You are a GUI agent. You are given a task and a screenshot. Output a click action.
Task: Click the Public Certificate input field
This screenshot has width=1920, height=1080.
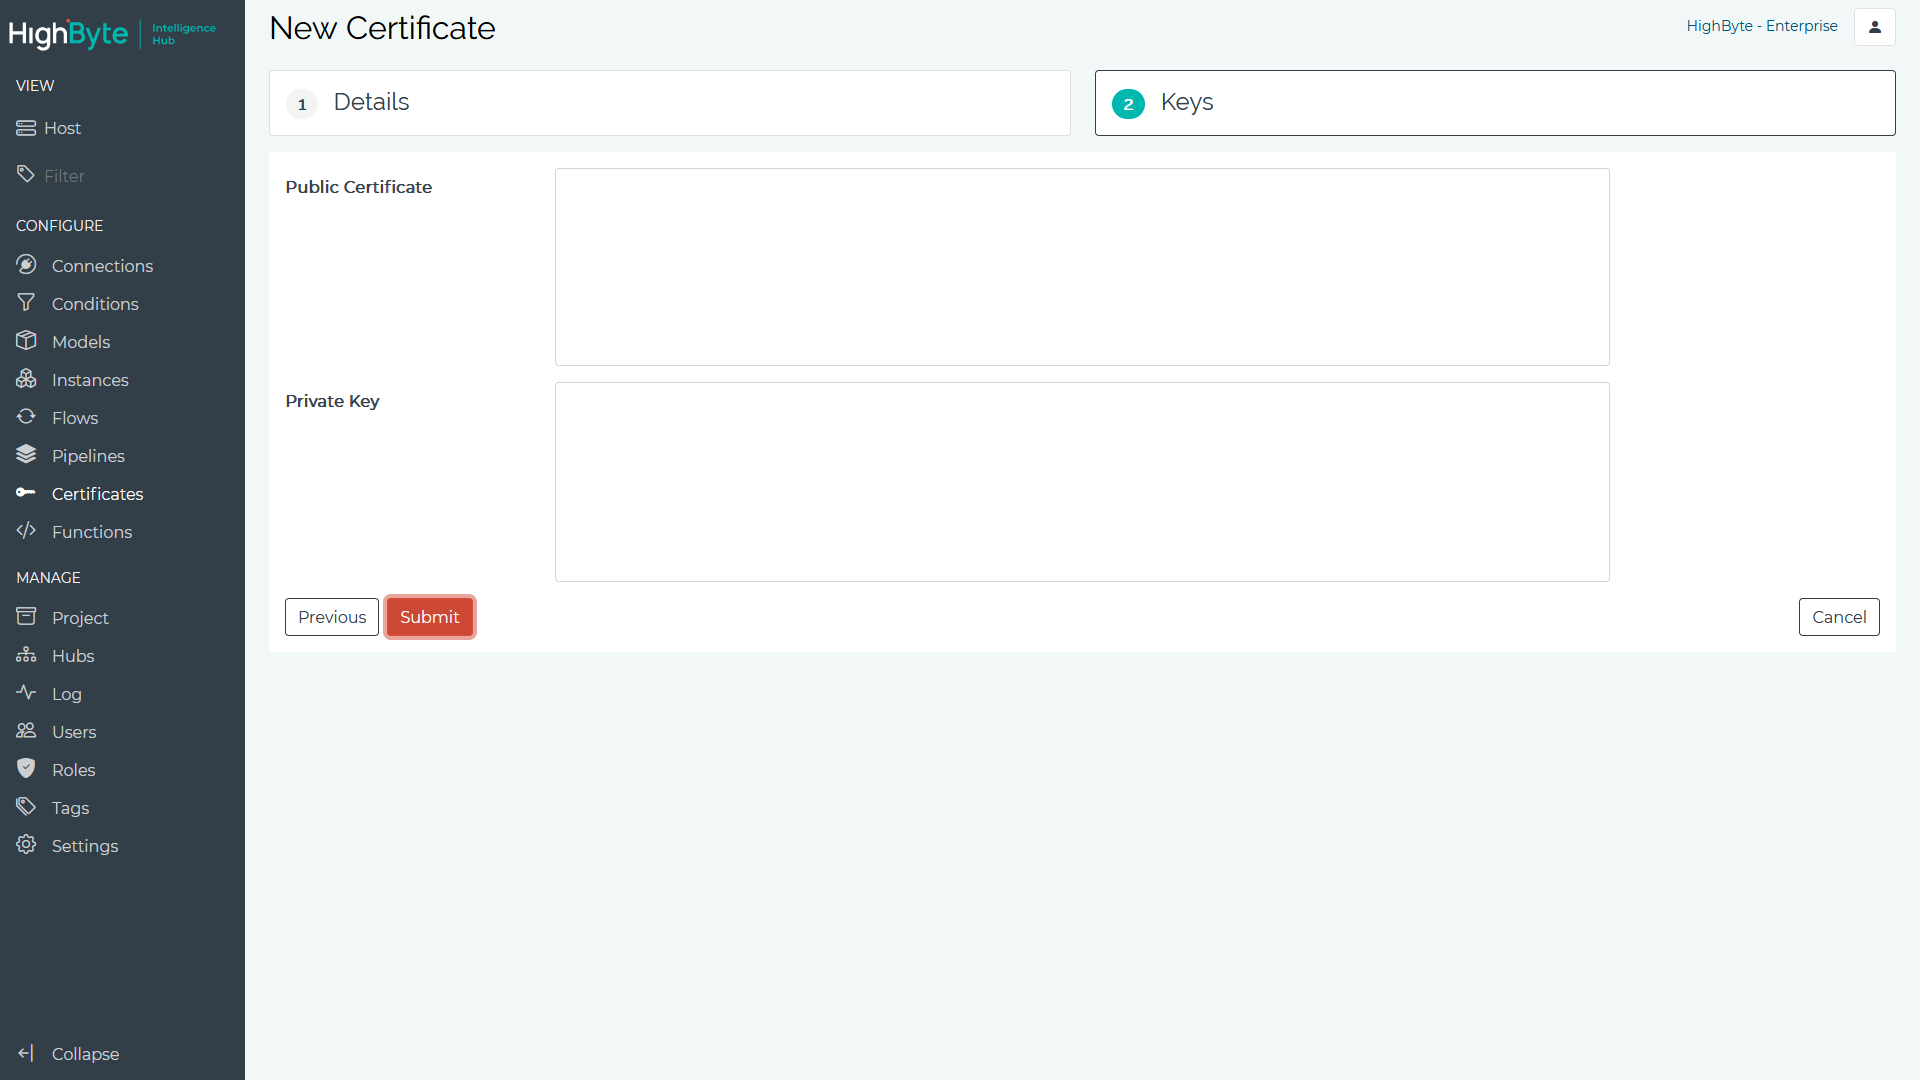(x=1081, y=266)
